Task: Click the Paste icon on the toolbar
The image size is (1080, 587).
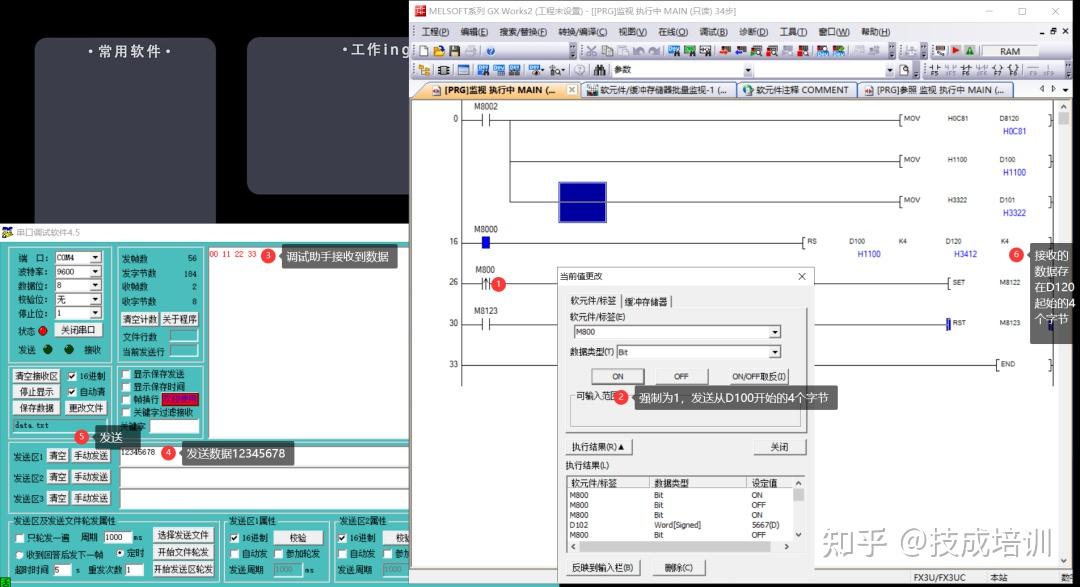Action: click(x=624, y=50)
